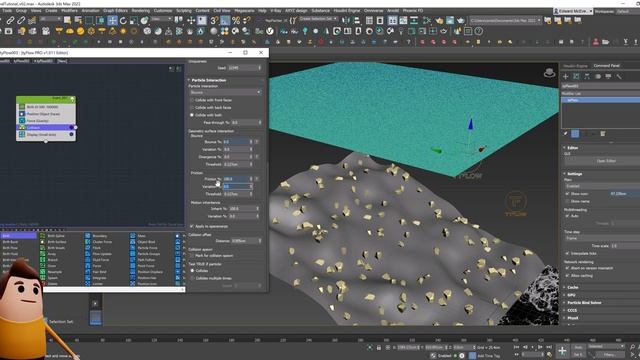Open the Modify tab in command panel
This screenshot has height=360, width=640.
pyautogui.click(x=576, y=76)
